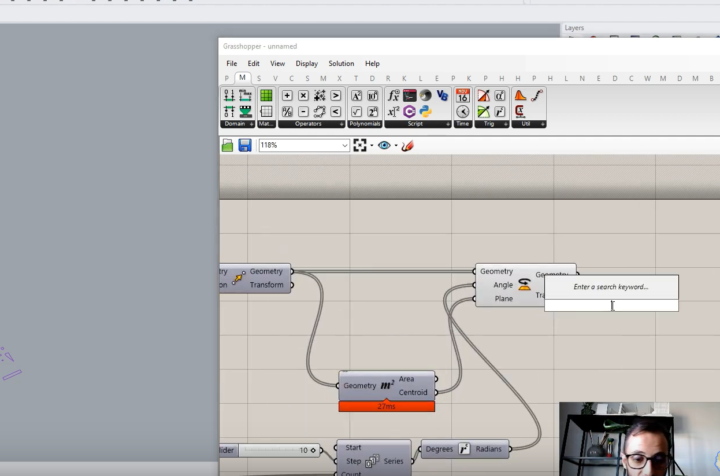Choose the Multiplication operator icon
This screenshot has height=476, width=720.
pyautogui.click(x=303, y=95)
